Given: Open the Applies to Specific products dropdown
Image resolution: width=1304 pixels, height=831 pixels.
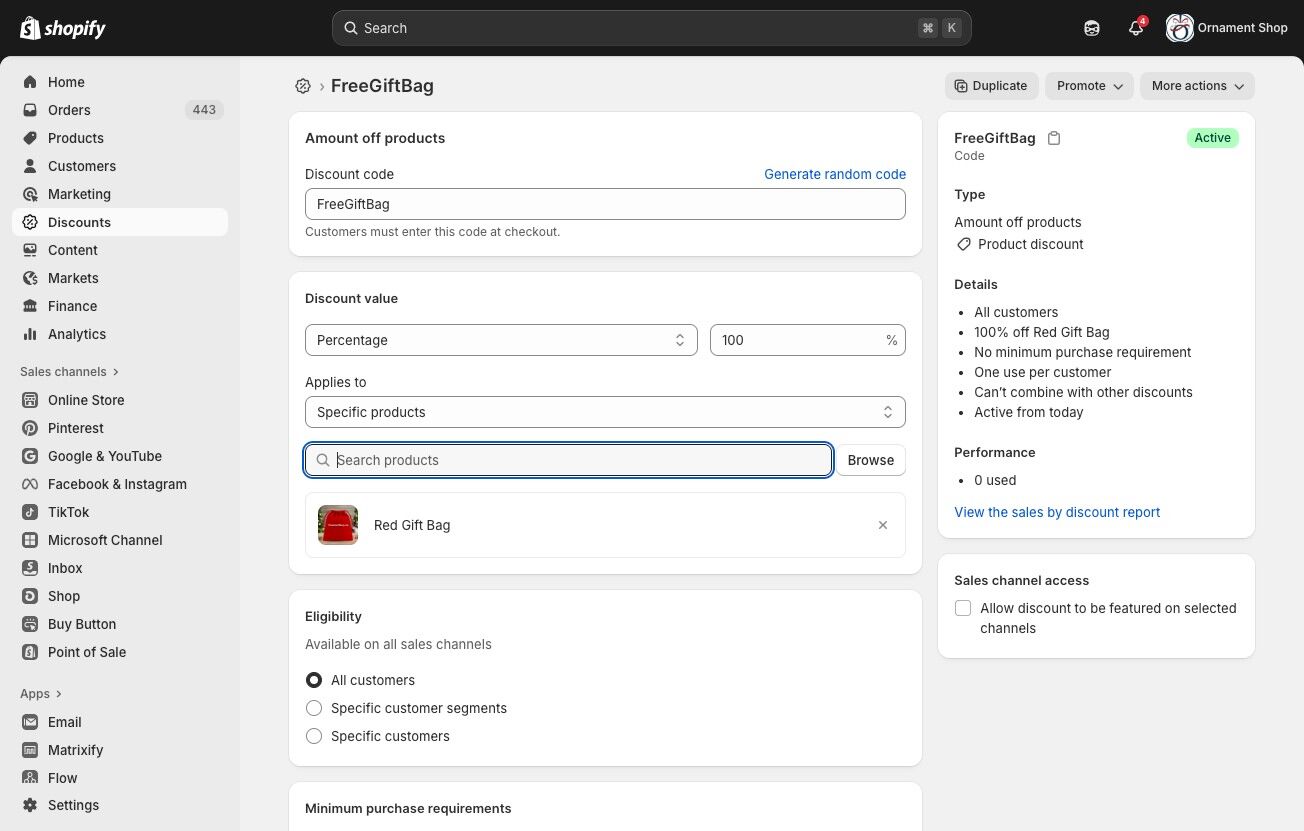Looking at the screenshot, I should [x=605, y=412].
